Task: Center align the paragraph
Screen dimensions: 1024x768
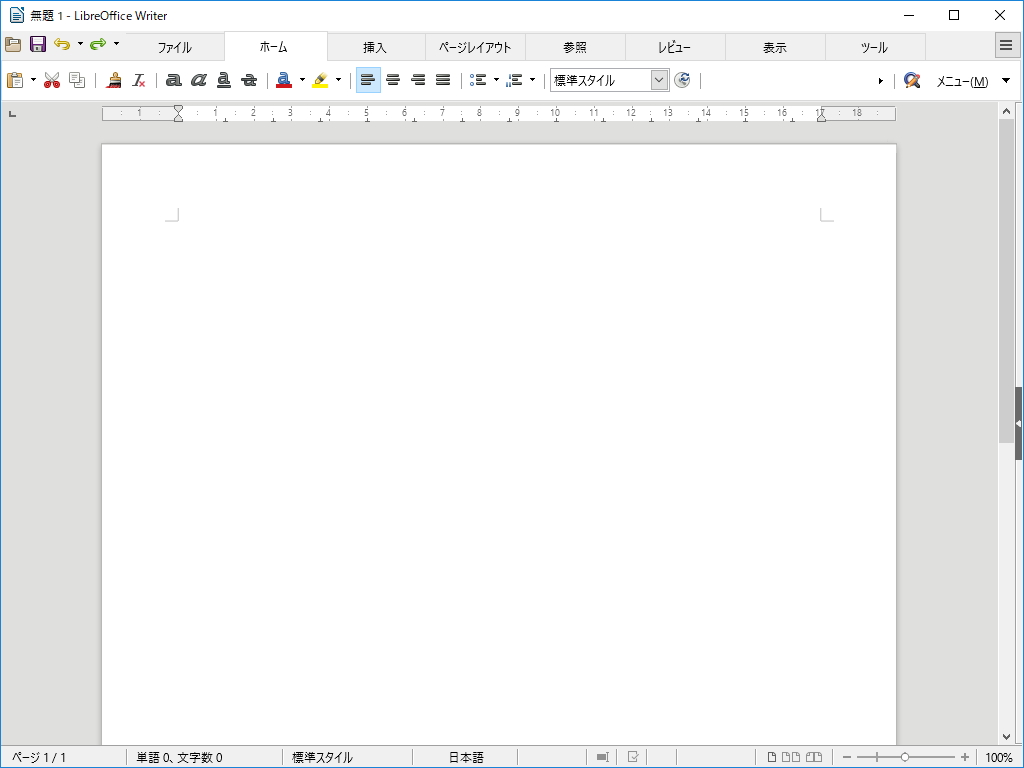Action: 393,80
